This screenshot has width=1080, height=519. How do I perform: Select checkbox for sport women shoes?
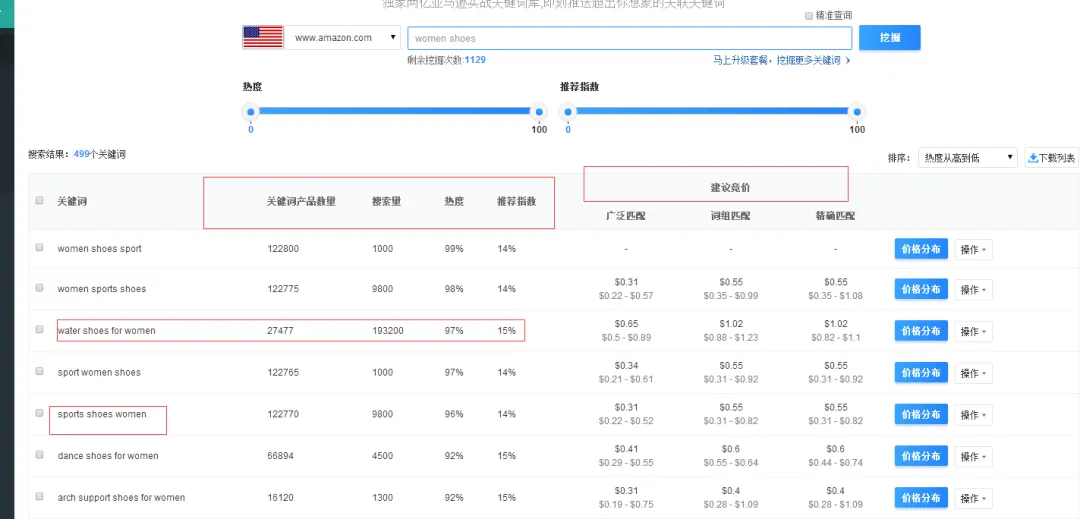click(x=39, y=371)
